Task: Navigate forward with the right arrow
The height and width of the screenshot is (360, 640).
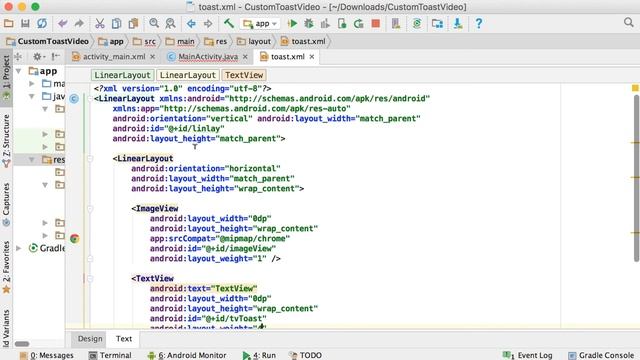Action: 208,24
